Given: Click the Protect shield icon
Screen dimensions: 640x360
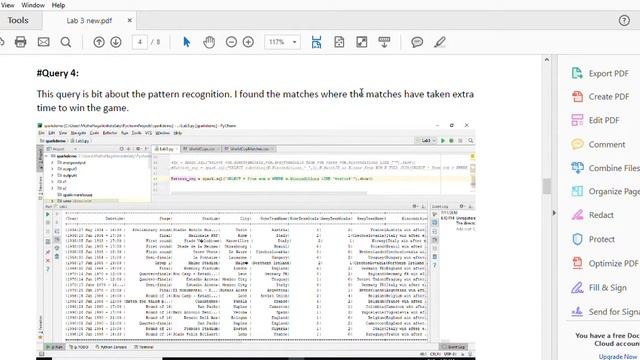Looking at the screenshot, I should click(x=577, y=239).
